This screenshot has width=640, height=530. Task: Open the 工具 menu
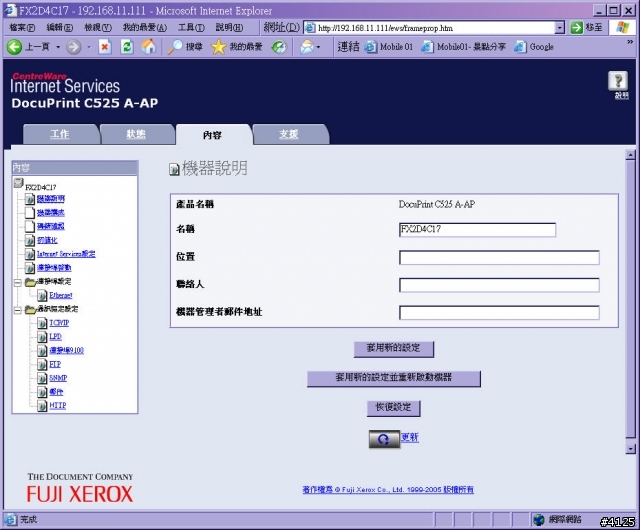[191, 27]
